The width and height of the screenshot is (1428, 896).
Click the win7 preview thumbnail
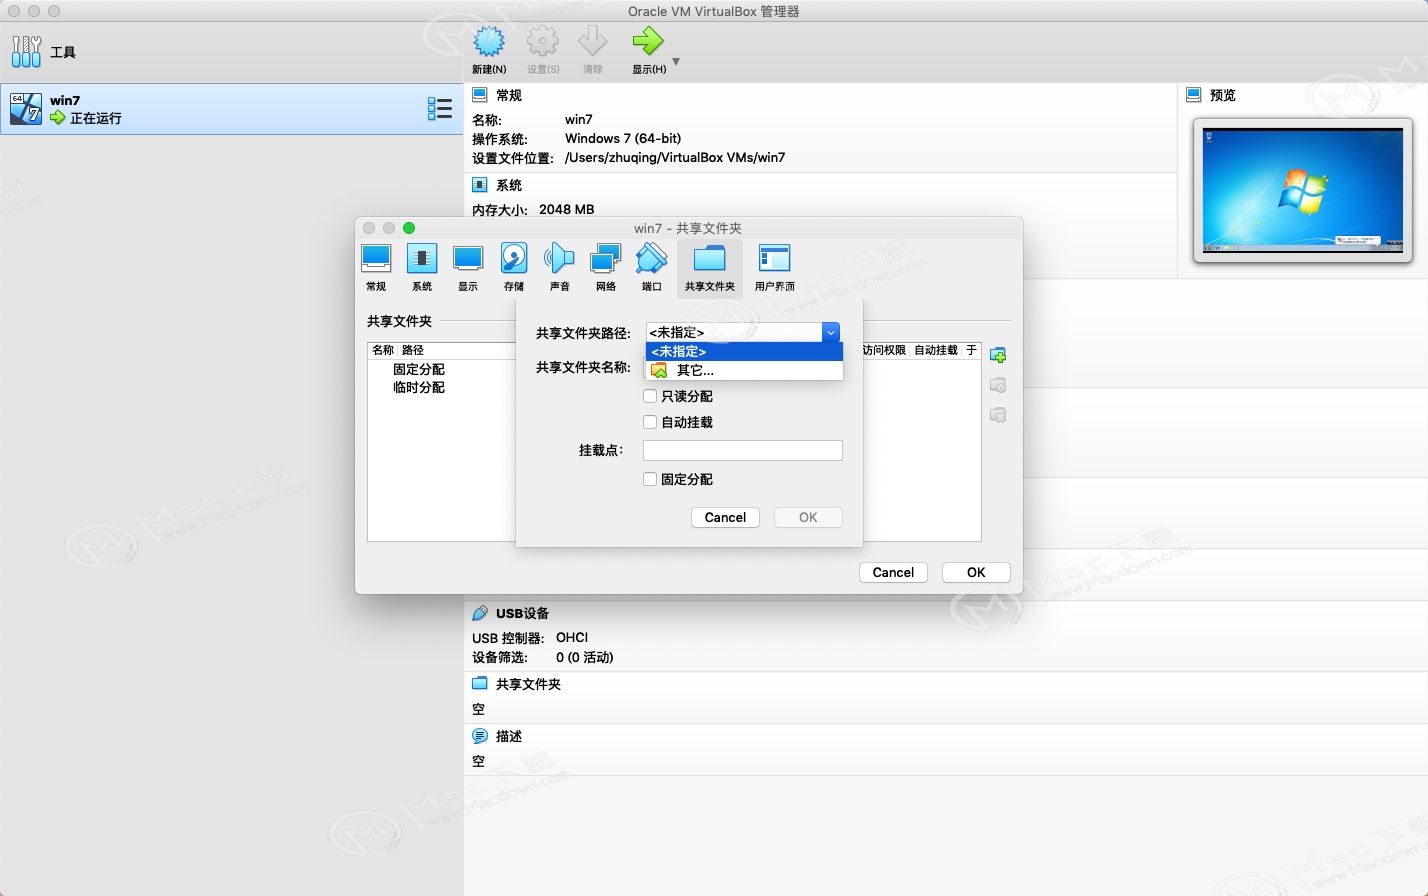click(x=1303, y=190)
